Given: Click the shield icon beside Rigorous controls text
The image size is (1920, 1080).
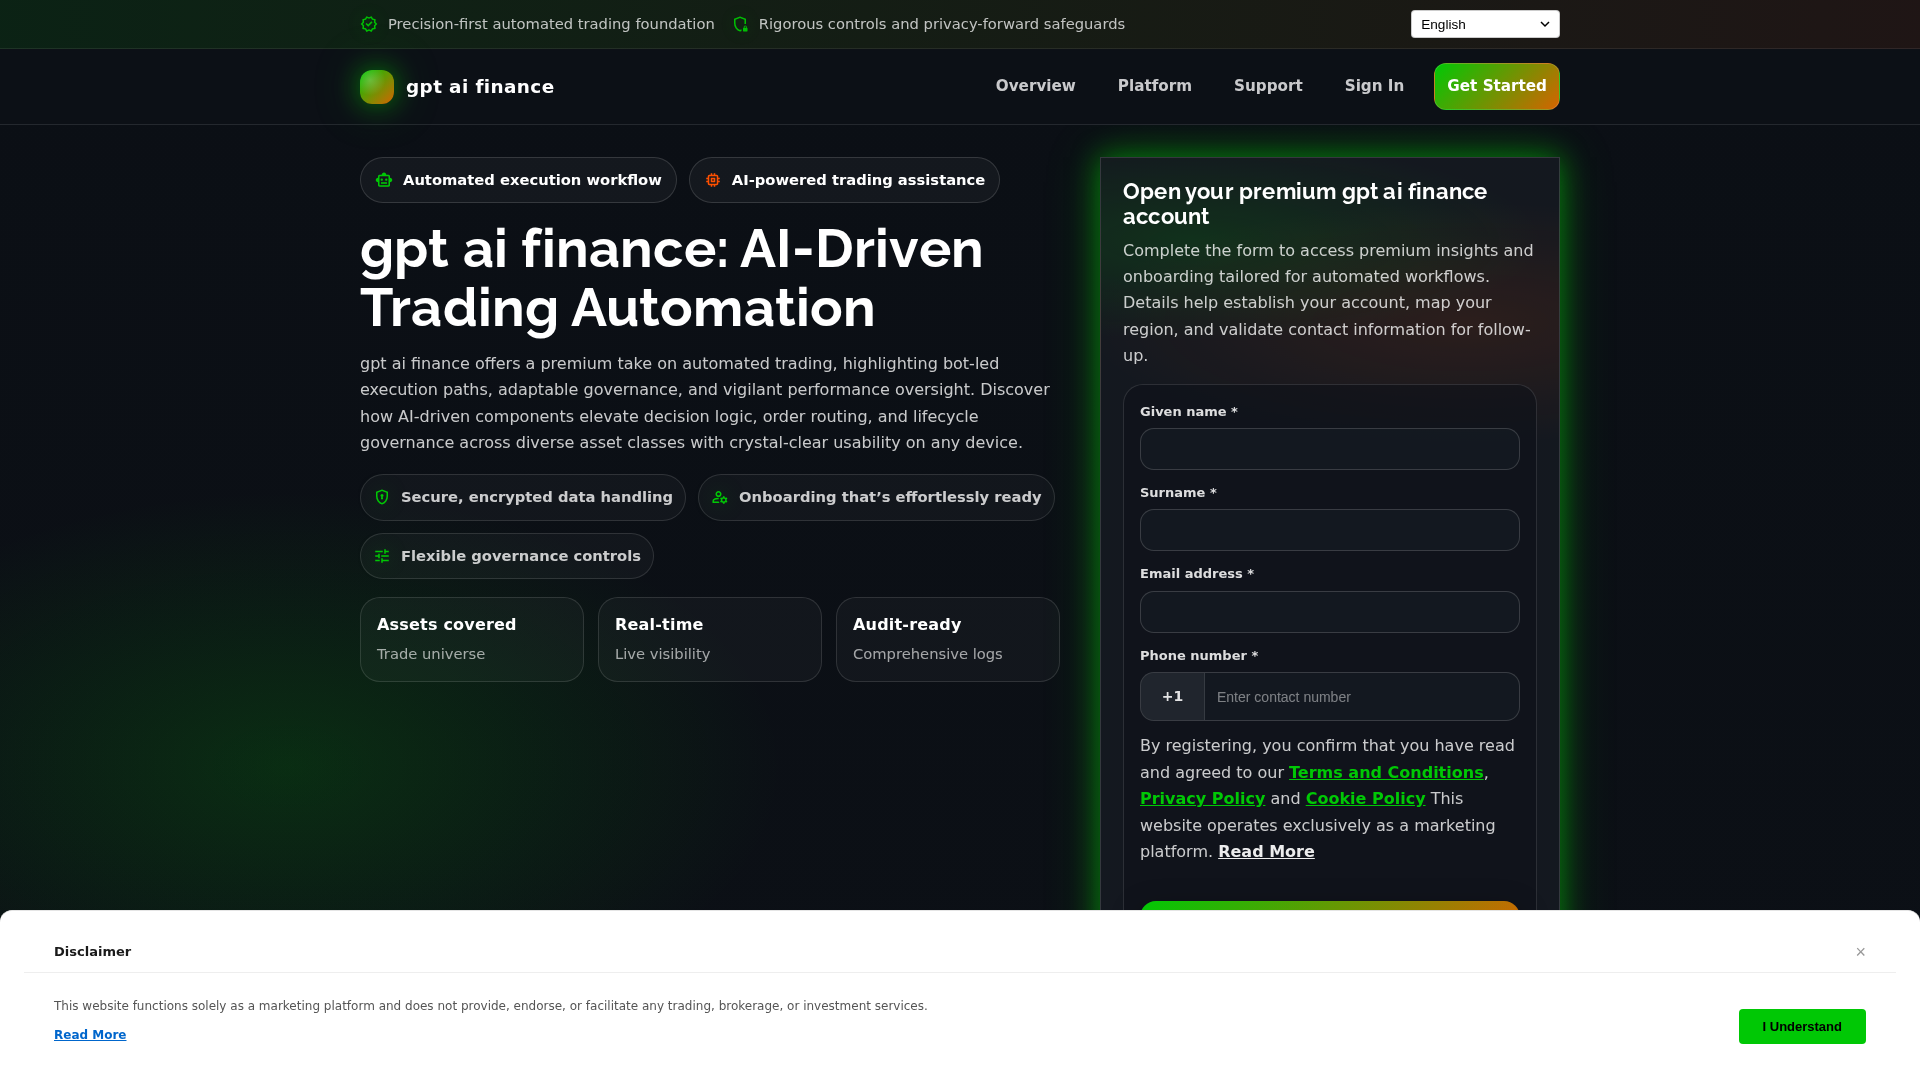Looking at the screenshot, I should pos(740,24).
